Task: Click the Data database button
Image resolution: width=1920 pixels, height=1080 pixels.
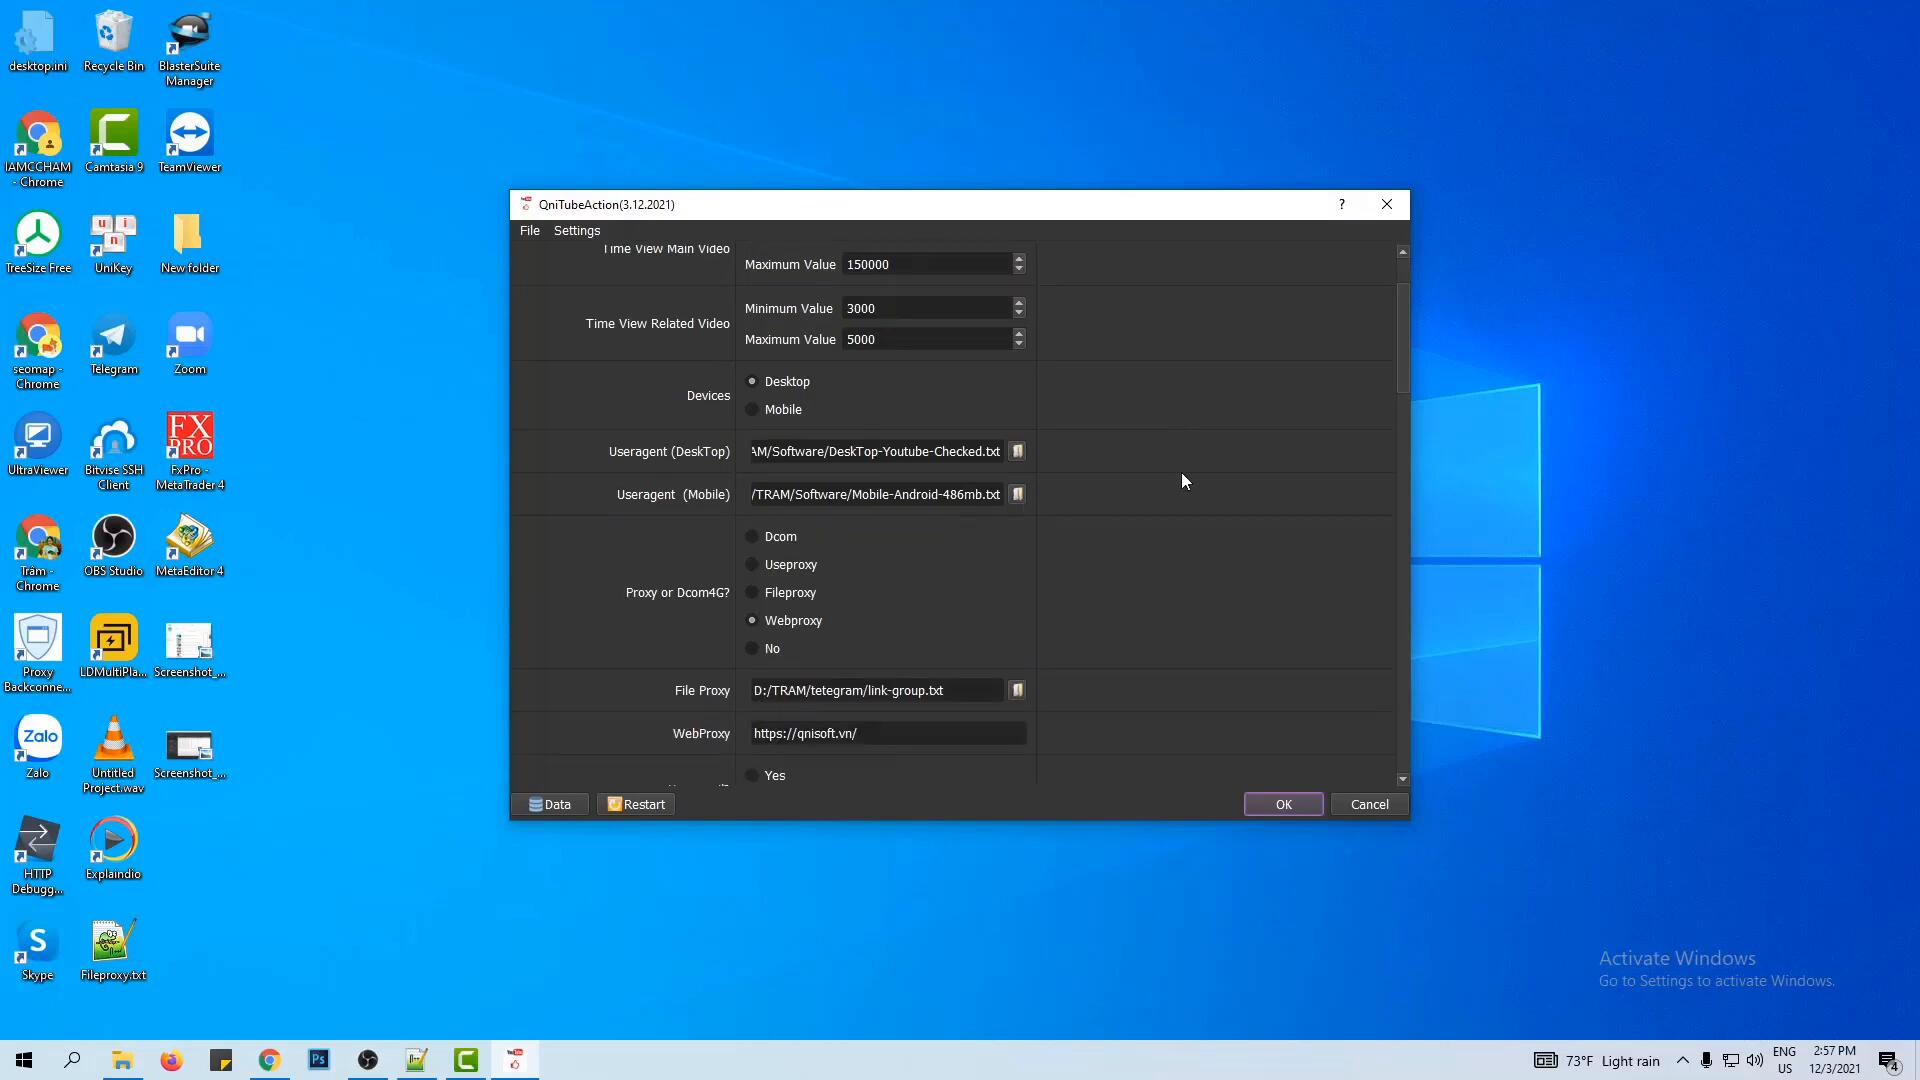Action: click(x=550, y=804)
